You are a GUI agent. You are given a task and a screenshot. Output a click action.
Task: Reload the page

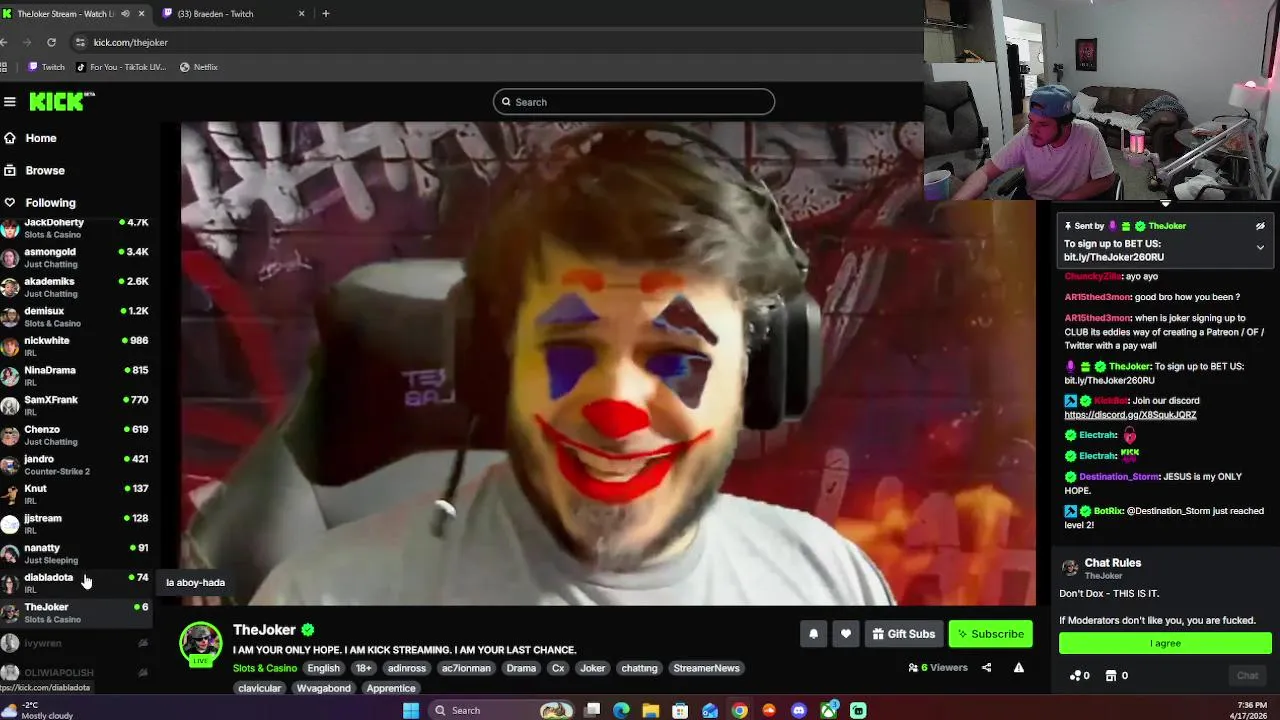tap(51, 42)
